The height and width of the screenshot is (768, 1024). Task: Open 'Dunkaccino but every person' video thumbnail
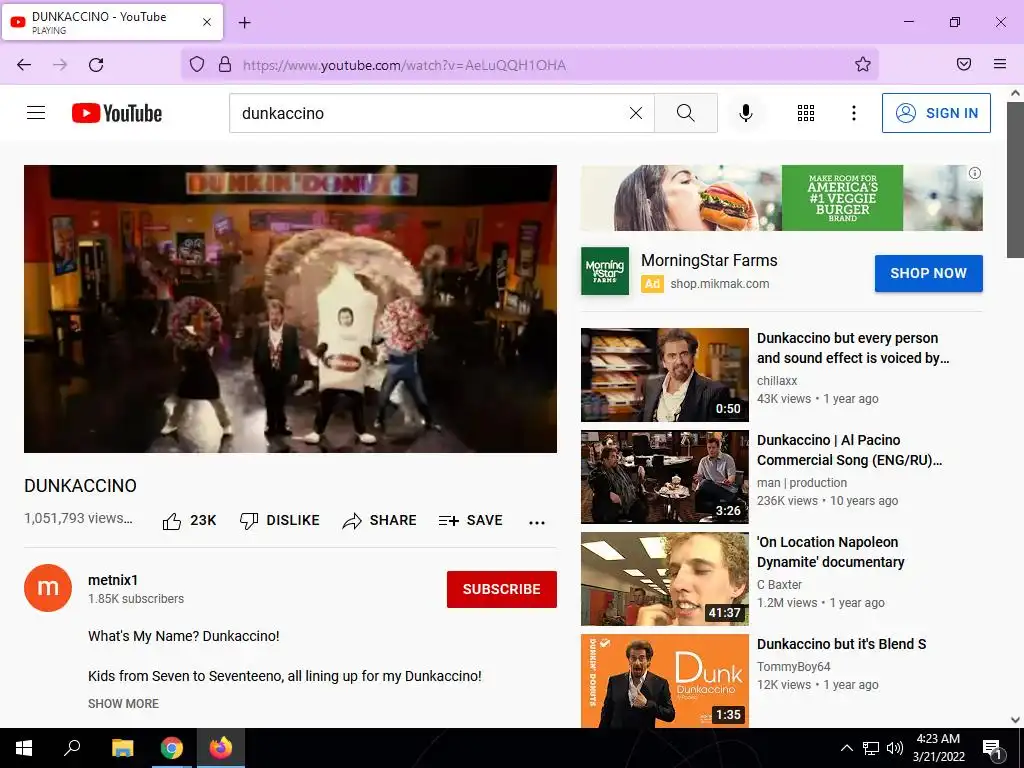665,375
